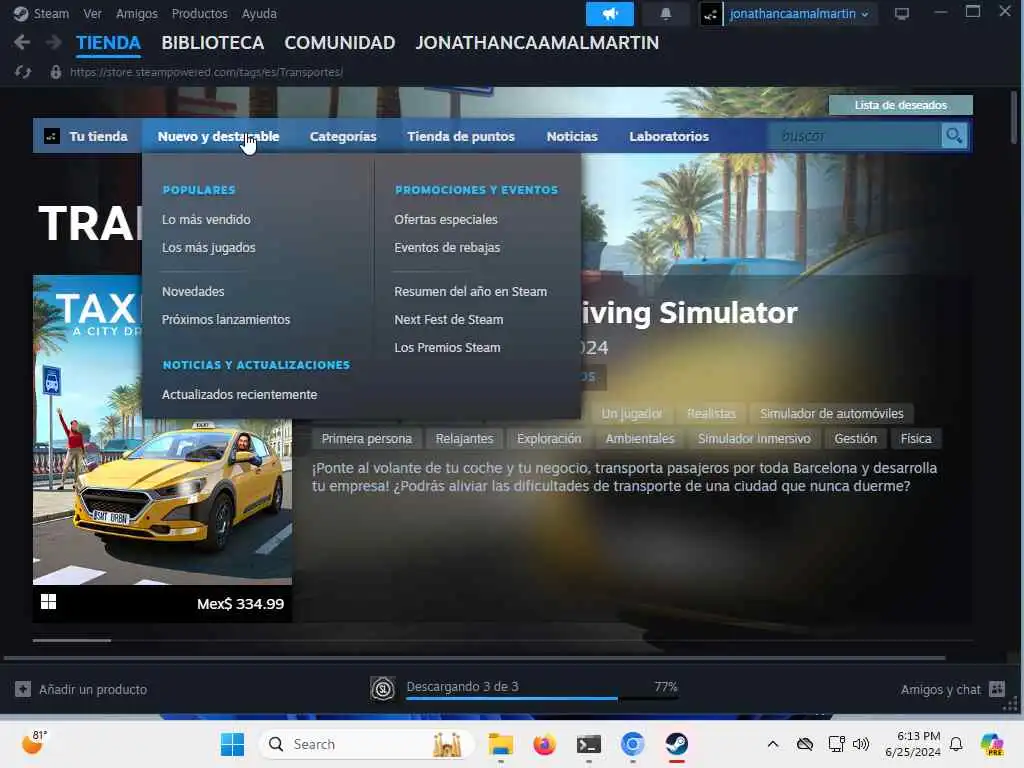
Task: Click the Tu tienda avatar icon
Action: (x=52, y=136)
